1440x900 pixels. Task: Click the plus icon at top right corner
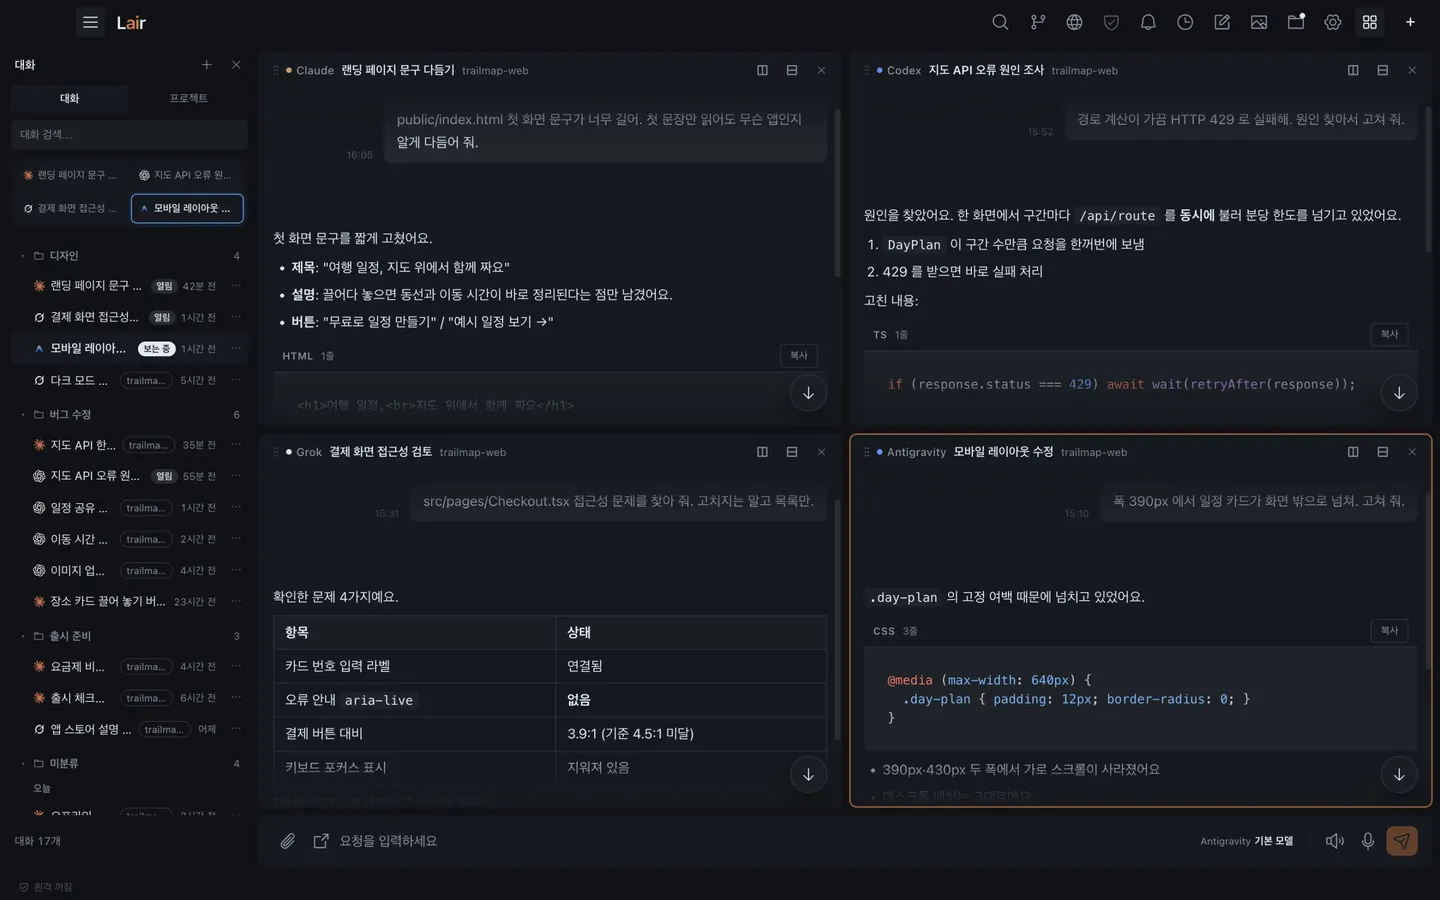point(1410,22)
